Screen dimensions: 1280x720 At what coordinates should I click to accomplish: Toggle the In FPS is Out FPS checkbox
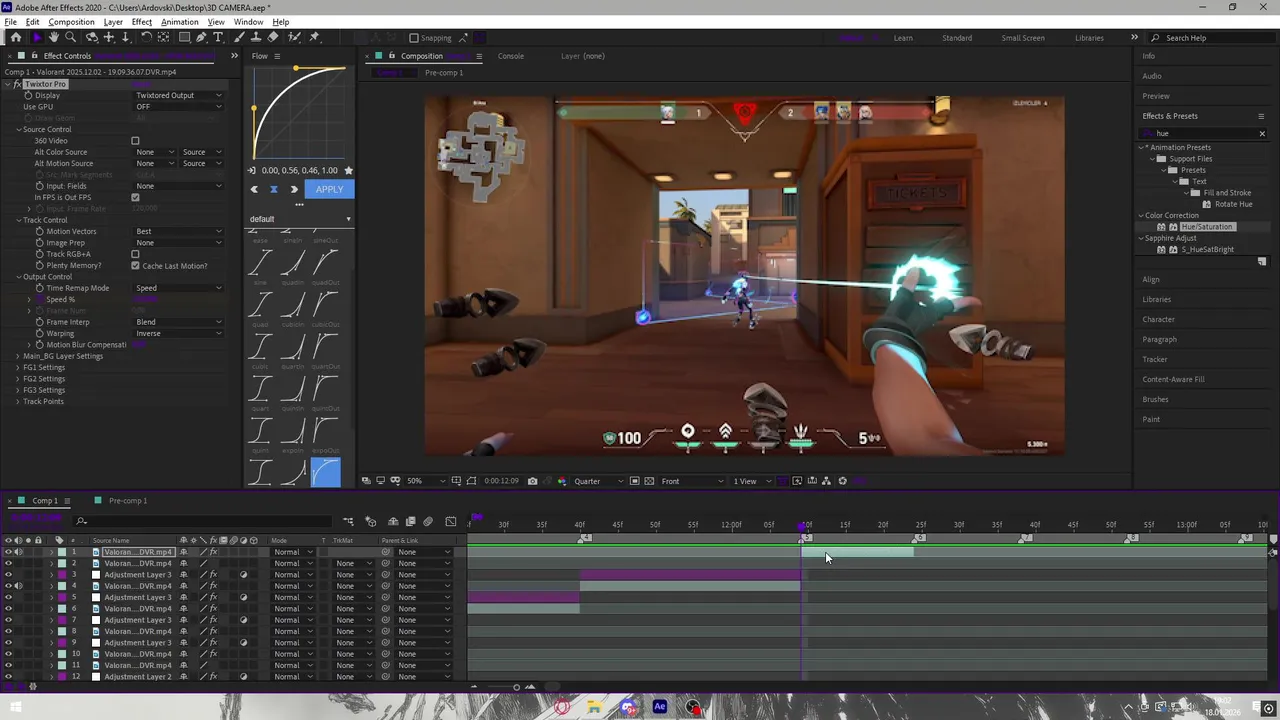tap(135, 197)
